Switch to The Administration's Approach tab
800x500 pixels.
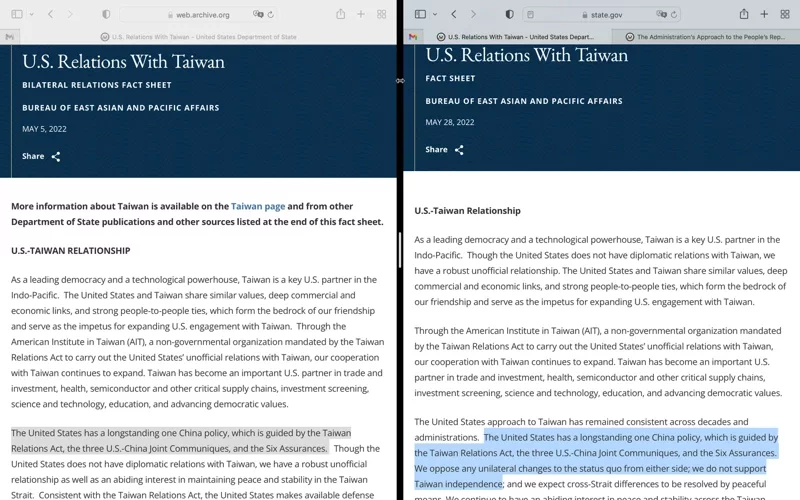pyautogui.click(x=706, y=37)
